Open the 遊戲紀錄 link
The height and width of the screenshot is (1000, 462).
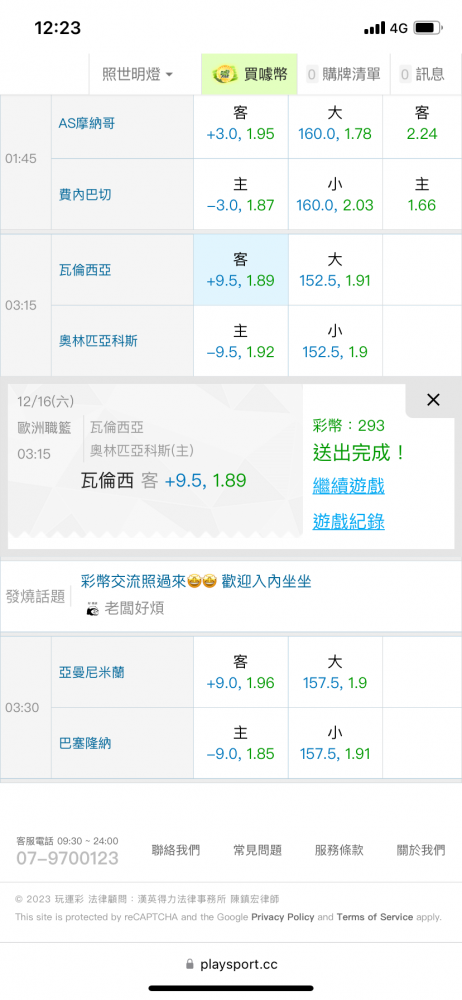(348, 522)
